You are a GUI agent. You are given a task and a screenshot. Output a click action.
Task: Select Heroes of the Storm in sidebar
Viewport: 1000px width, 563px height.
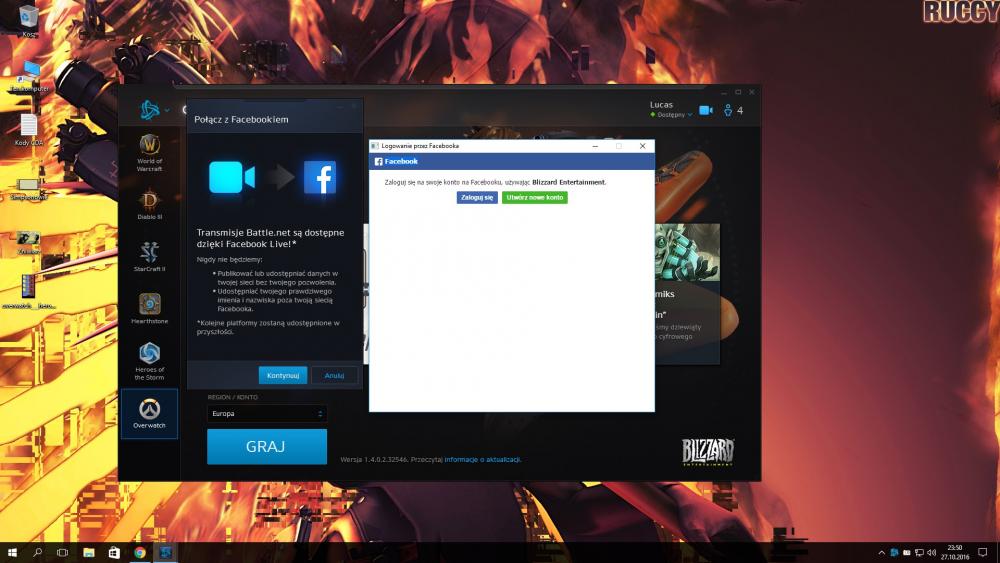click(x=149, y=361)
